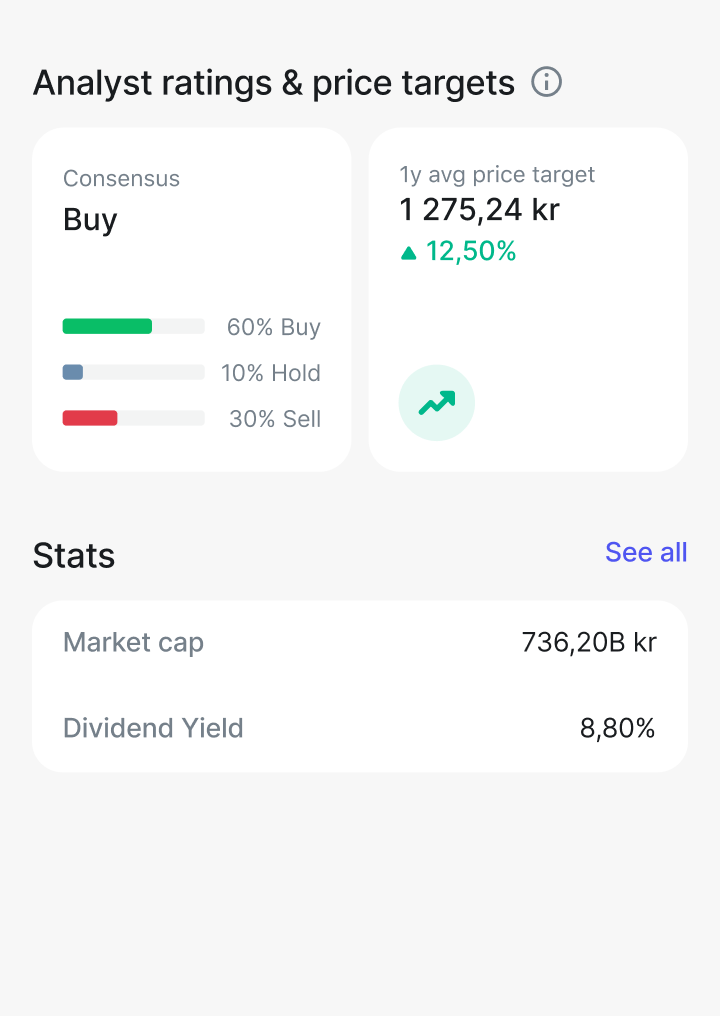Open the 1y avg price target card
Viewport: 720px width, 1016px height.
tap(528, 299)
